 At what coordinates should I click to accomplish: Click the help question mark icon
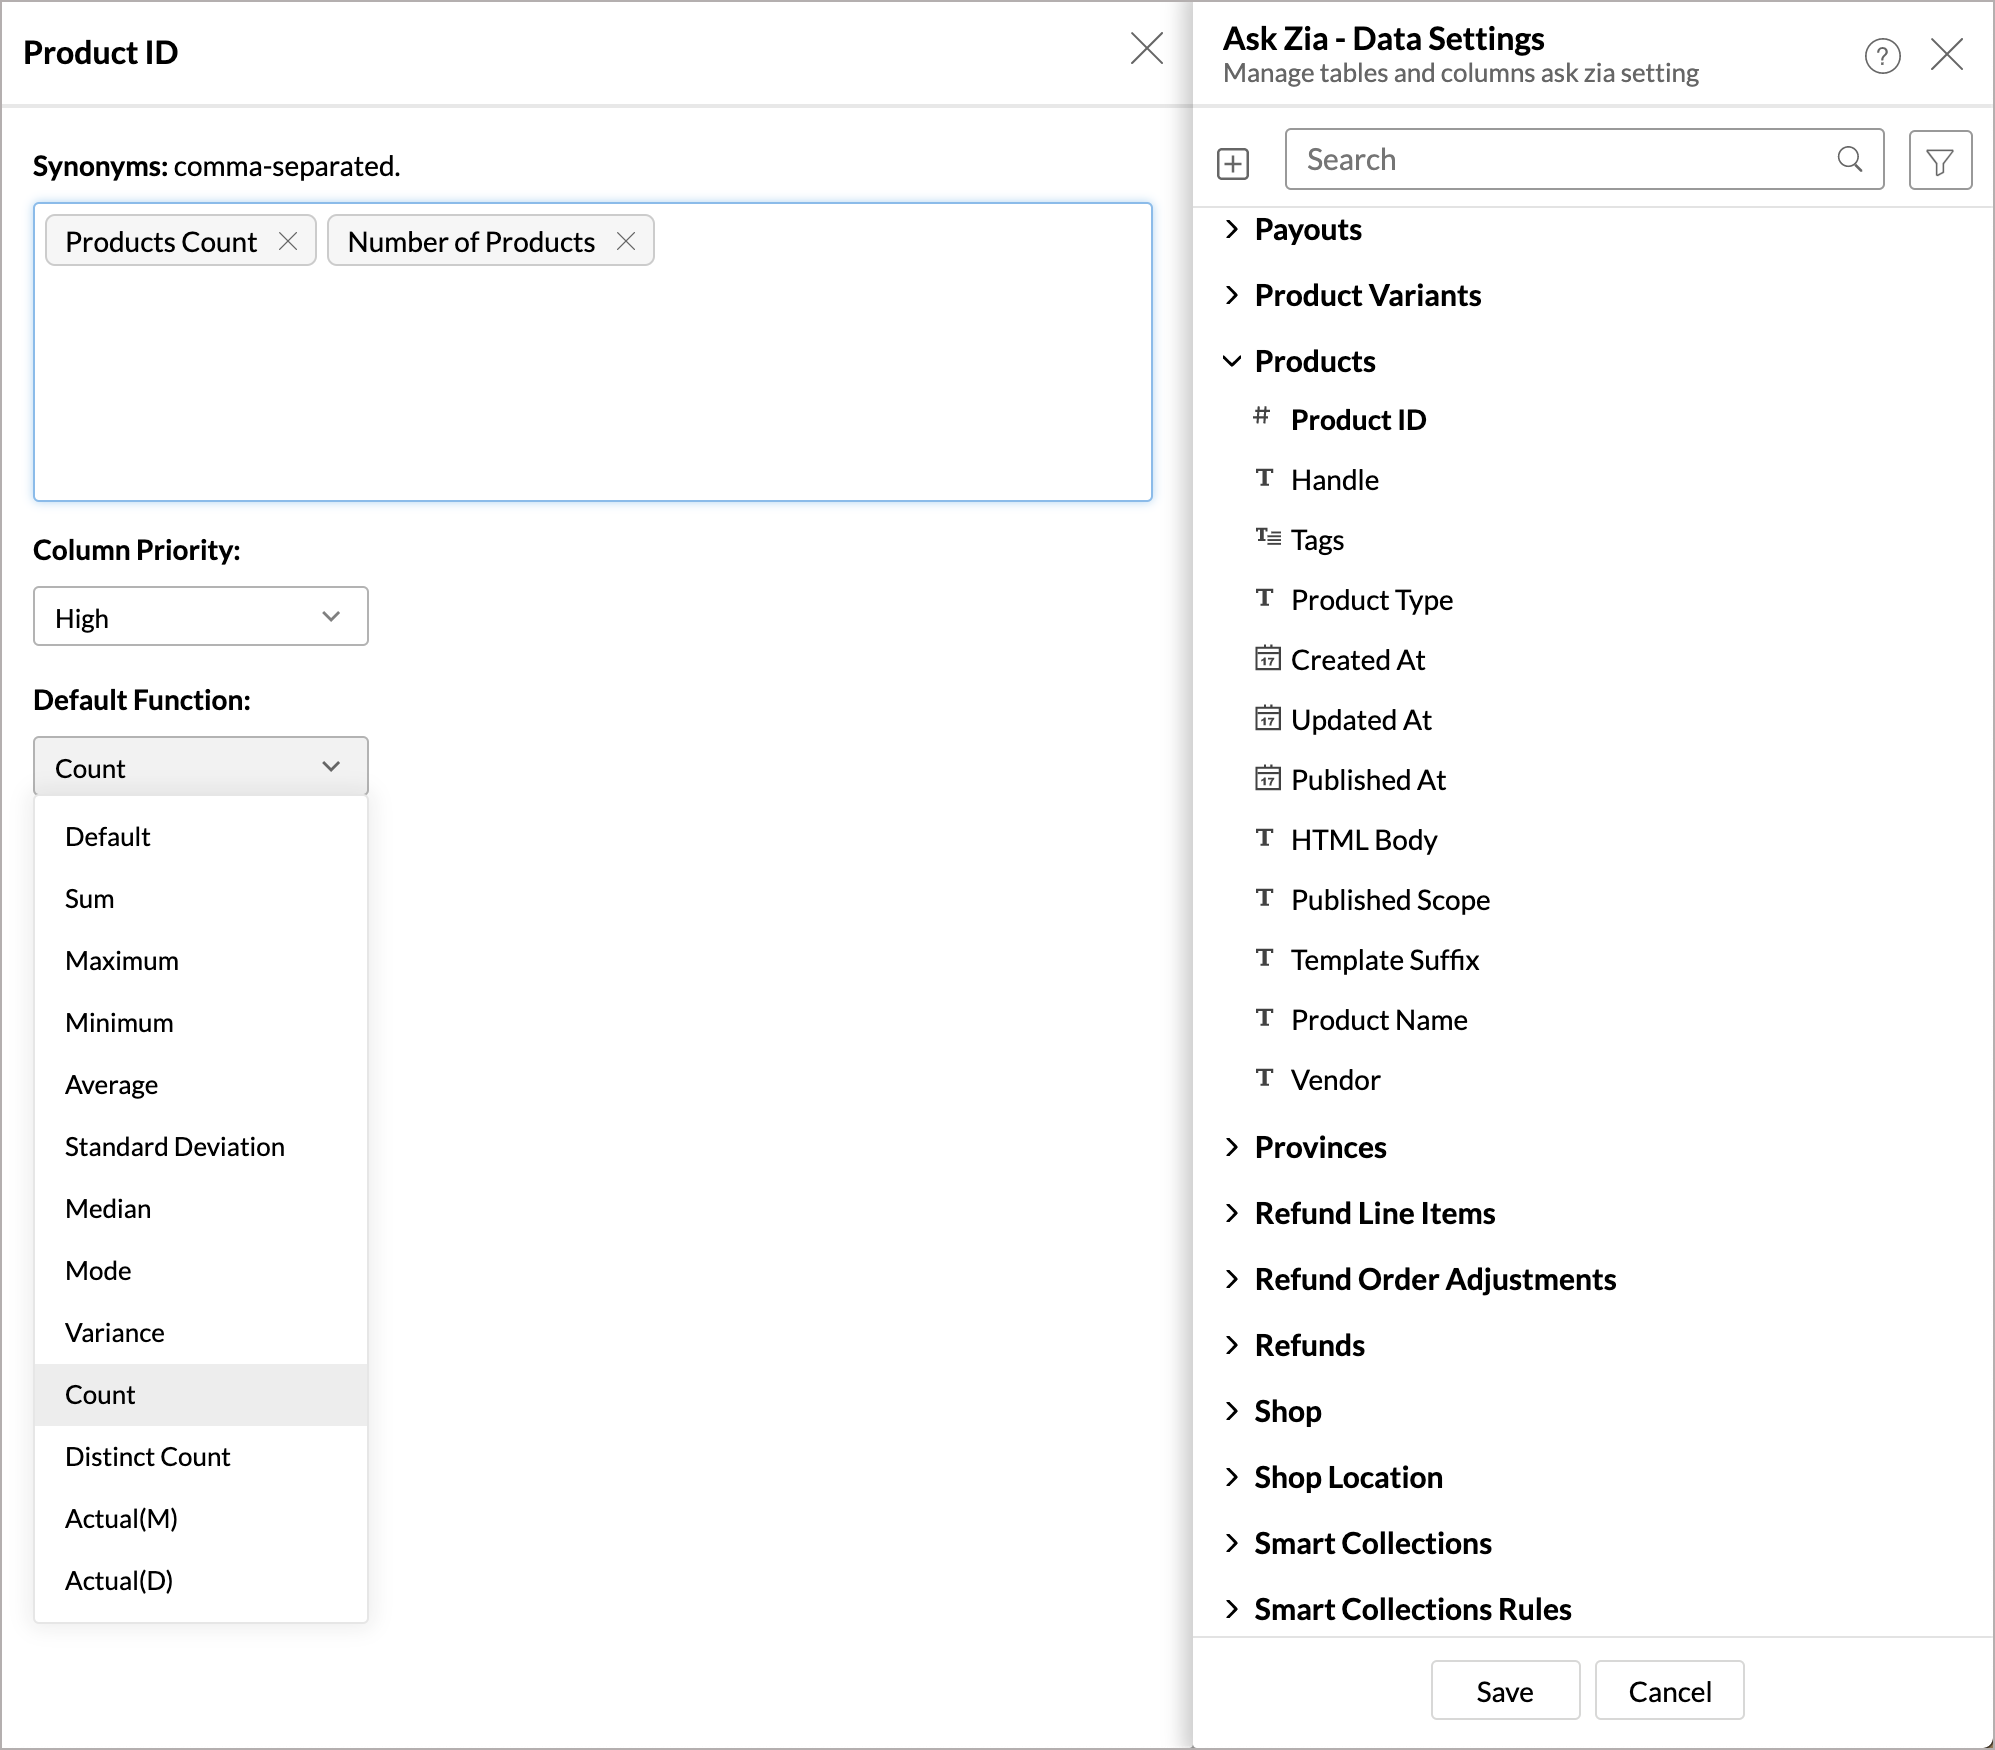1882,56
